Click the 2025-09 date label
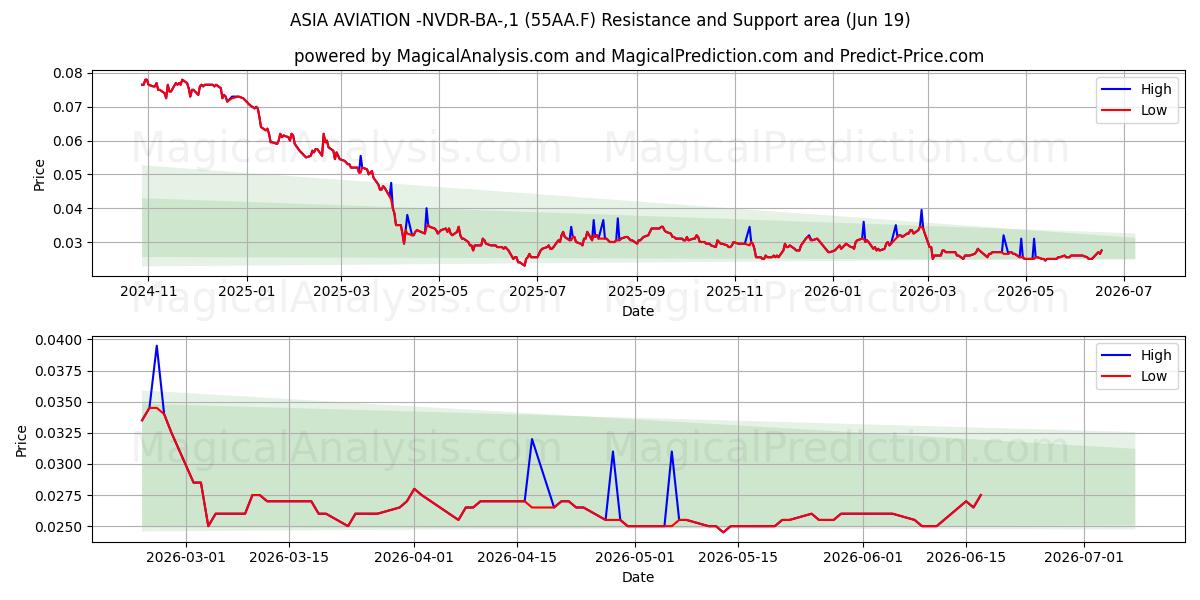Viewport: 1200px width, 600px height. coord(636,291)
